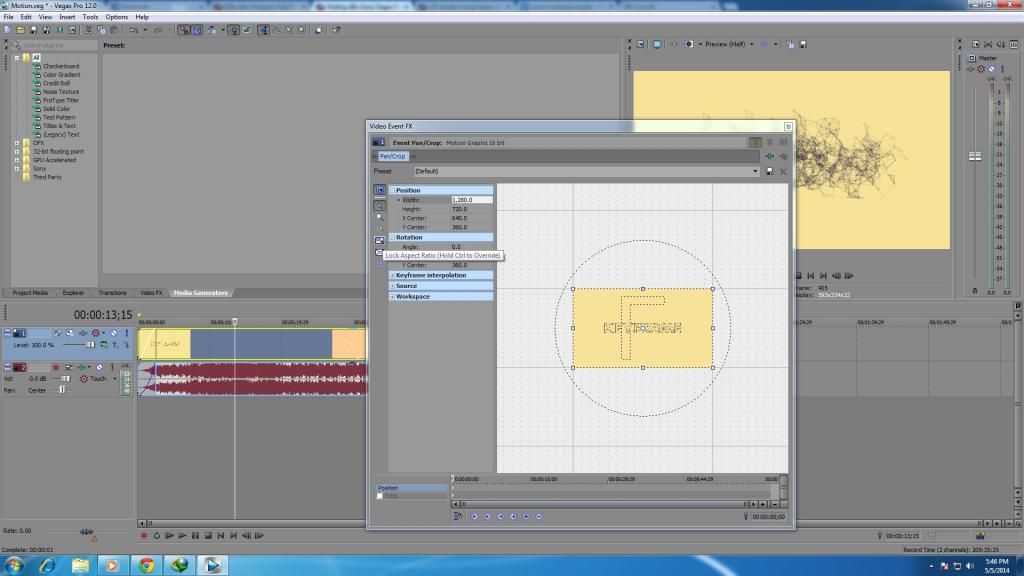Click the Open project folder icon
Screen dimensions: 1024x576
20,30
